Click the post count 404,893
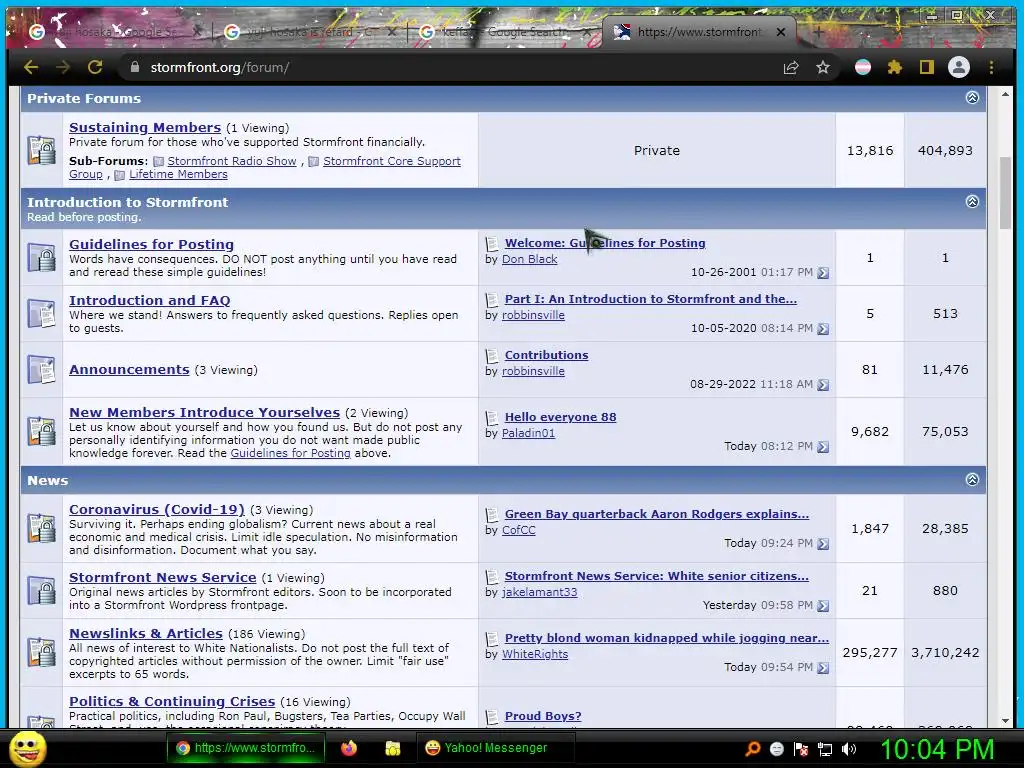Viewport: 1024px width, 768px height. [x=945, y=150]
